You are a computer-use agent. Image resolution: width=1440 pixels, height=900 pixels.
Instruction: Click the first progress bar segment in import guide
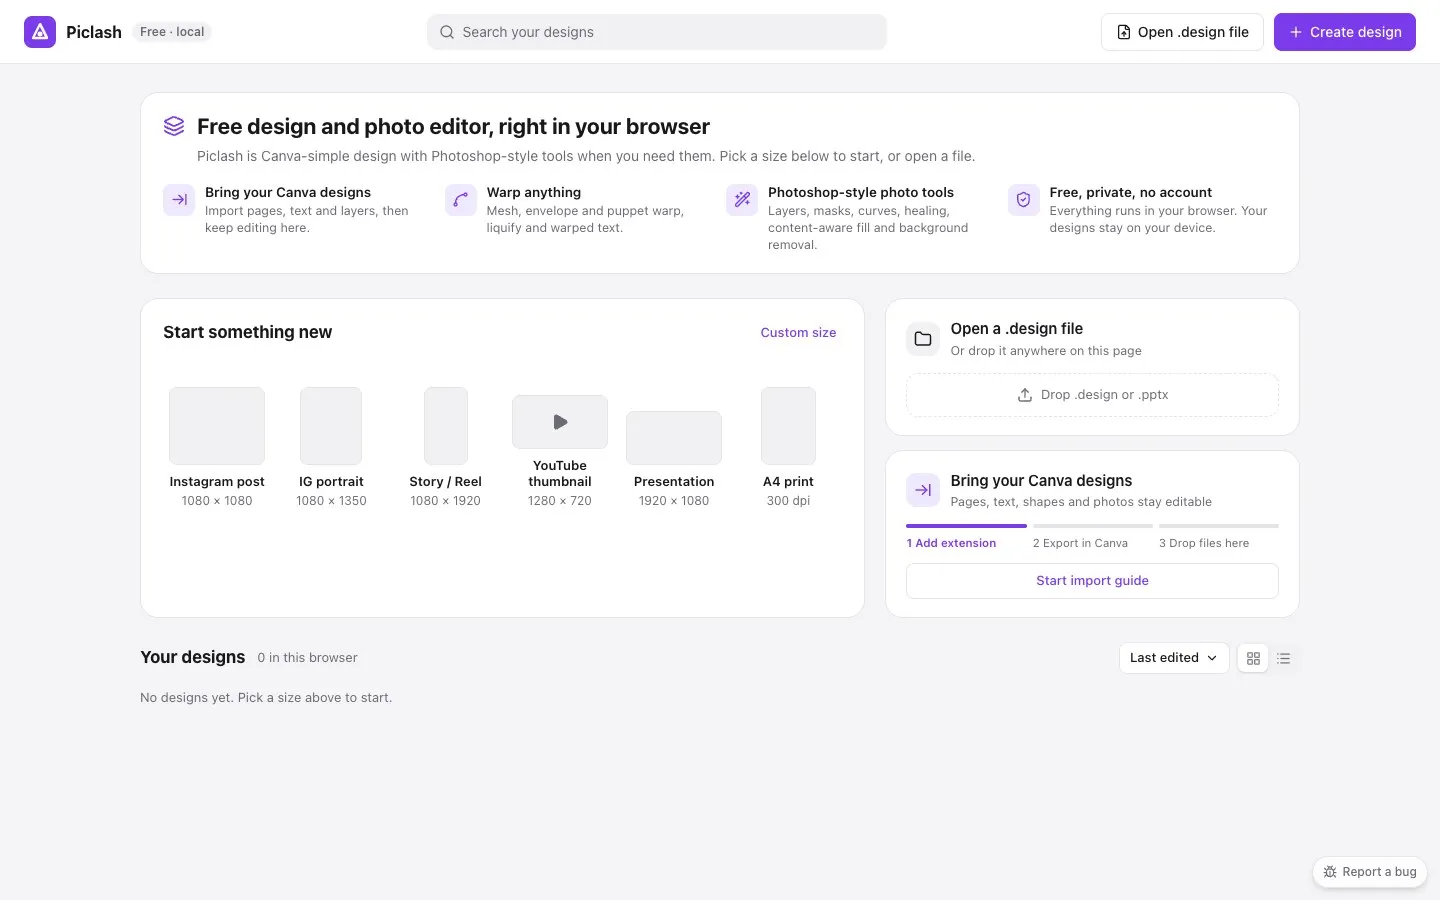click(966, 526)
